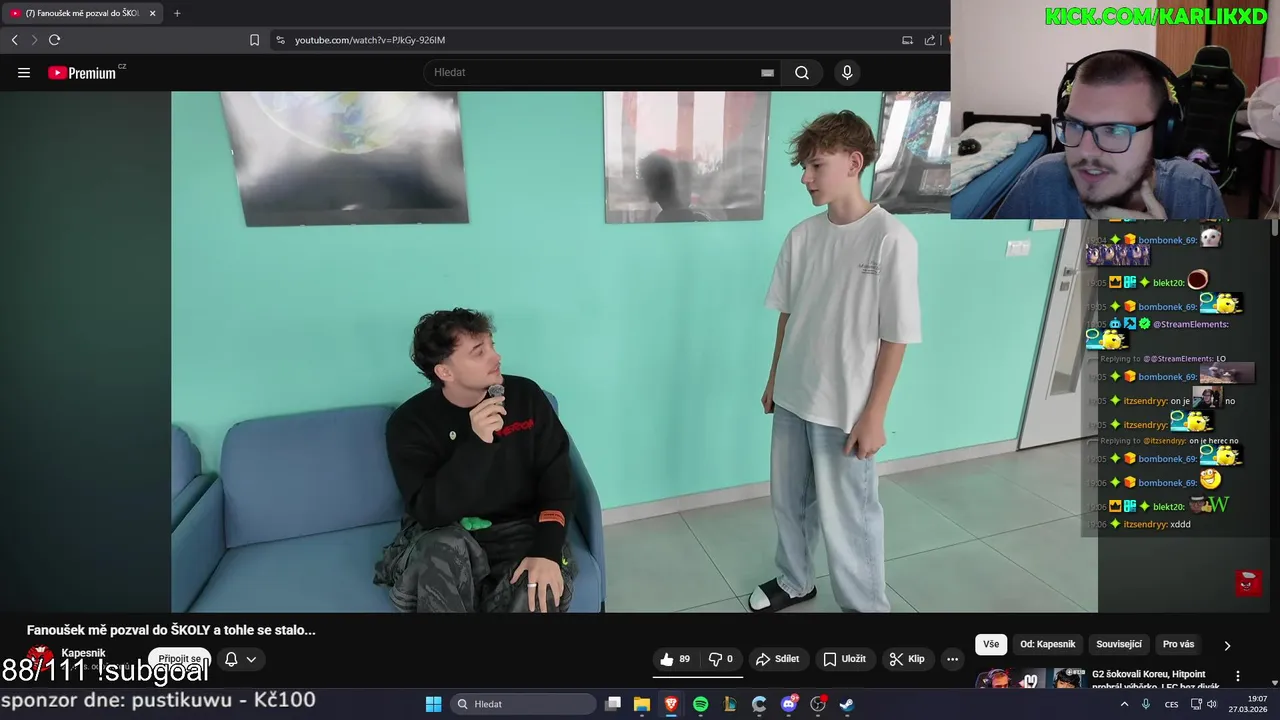Click @StreamElements chat username
The height and width of the screenshot is (720, 1280).
(x=1191, y=324)
